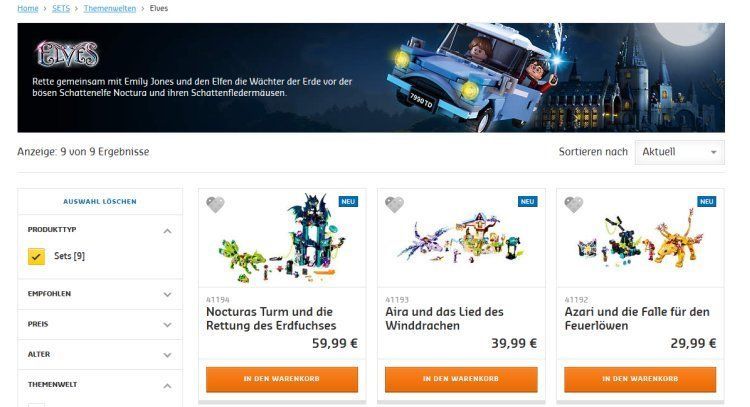The width and height of the screenshot is (750, 407).
Task: Collapse the Produkttyp filter section
Action: 167,231
